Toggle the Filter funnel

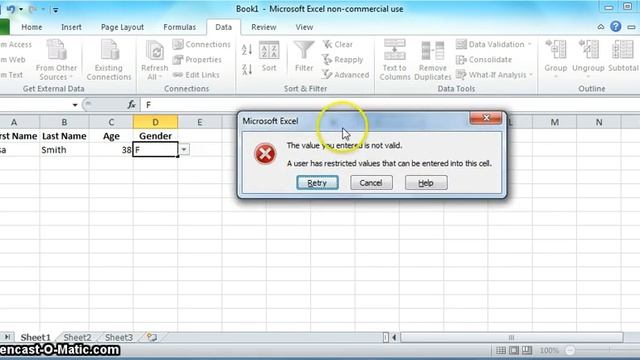coord(304,56)
